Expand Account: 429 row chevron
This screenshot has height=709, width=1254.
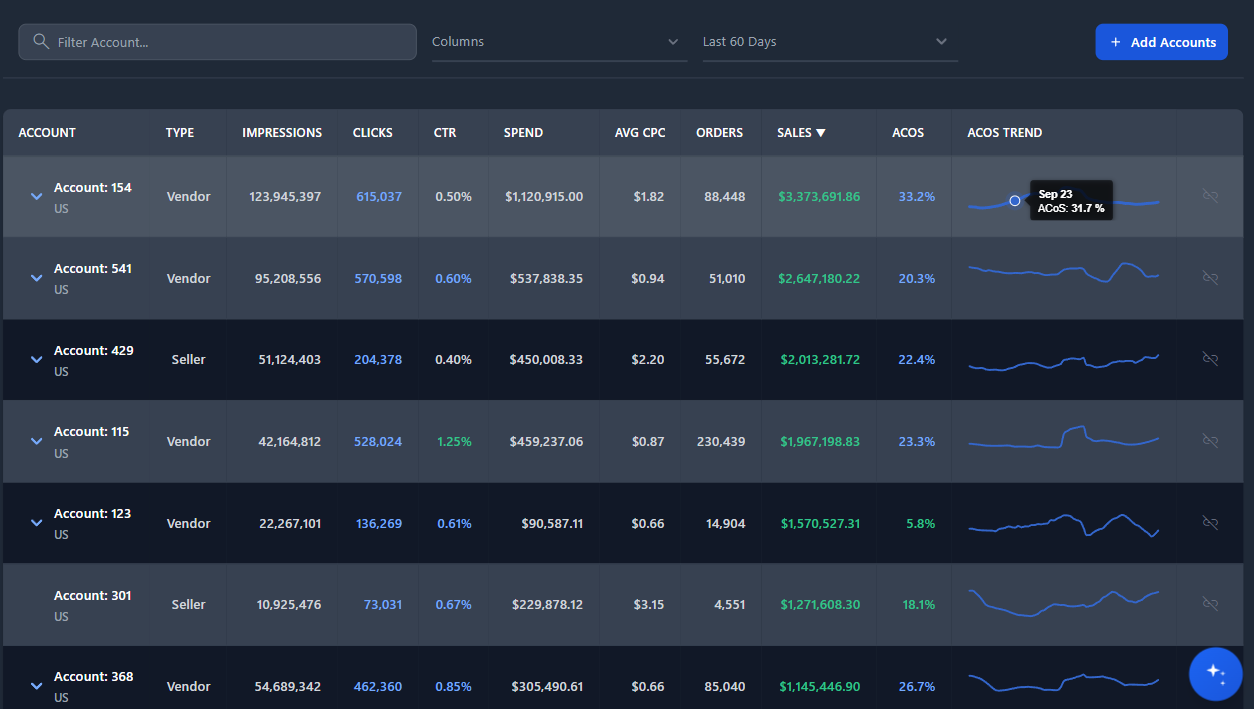point(37,360)
